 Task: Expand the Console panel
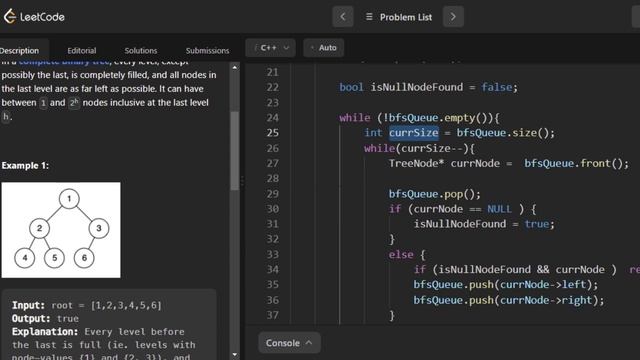[289, 343]
